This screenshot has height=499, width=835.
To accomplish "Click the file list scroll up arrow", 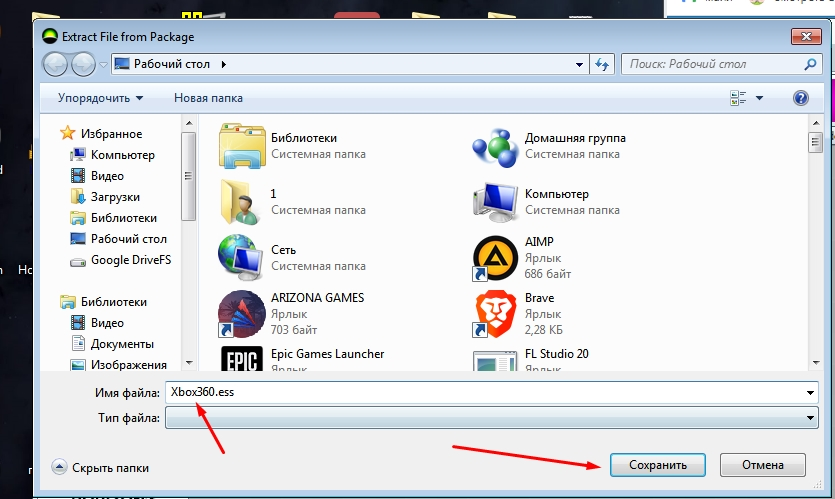I will tap(816, 124).
